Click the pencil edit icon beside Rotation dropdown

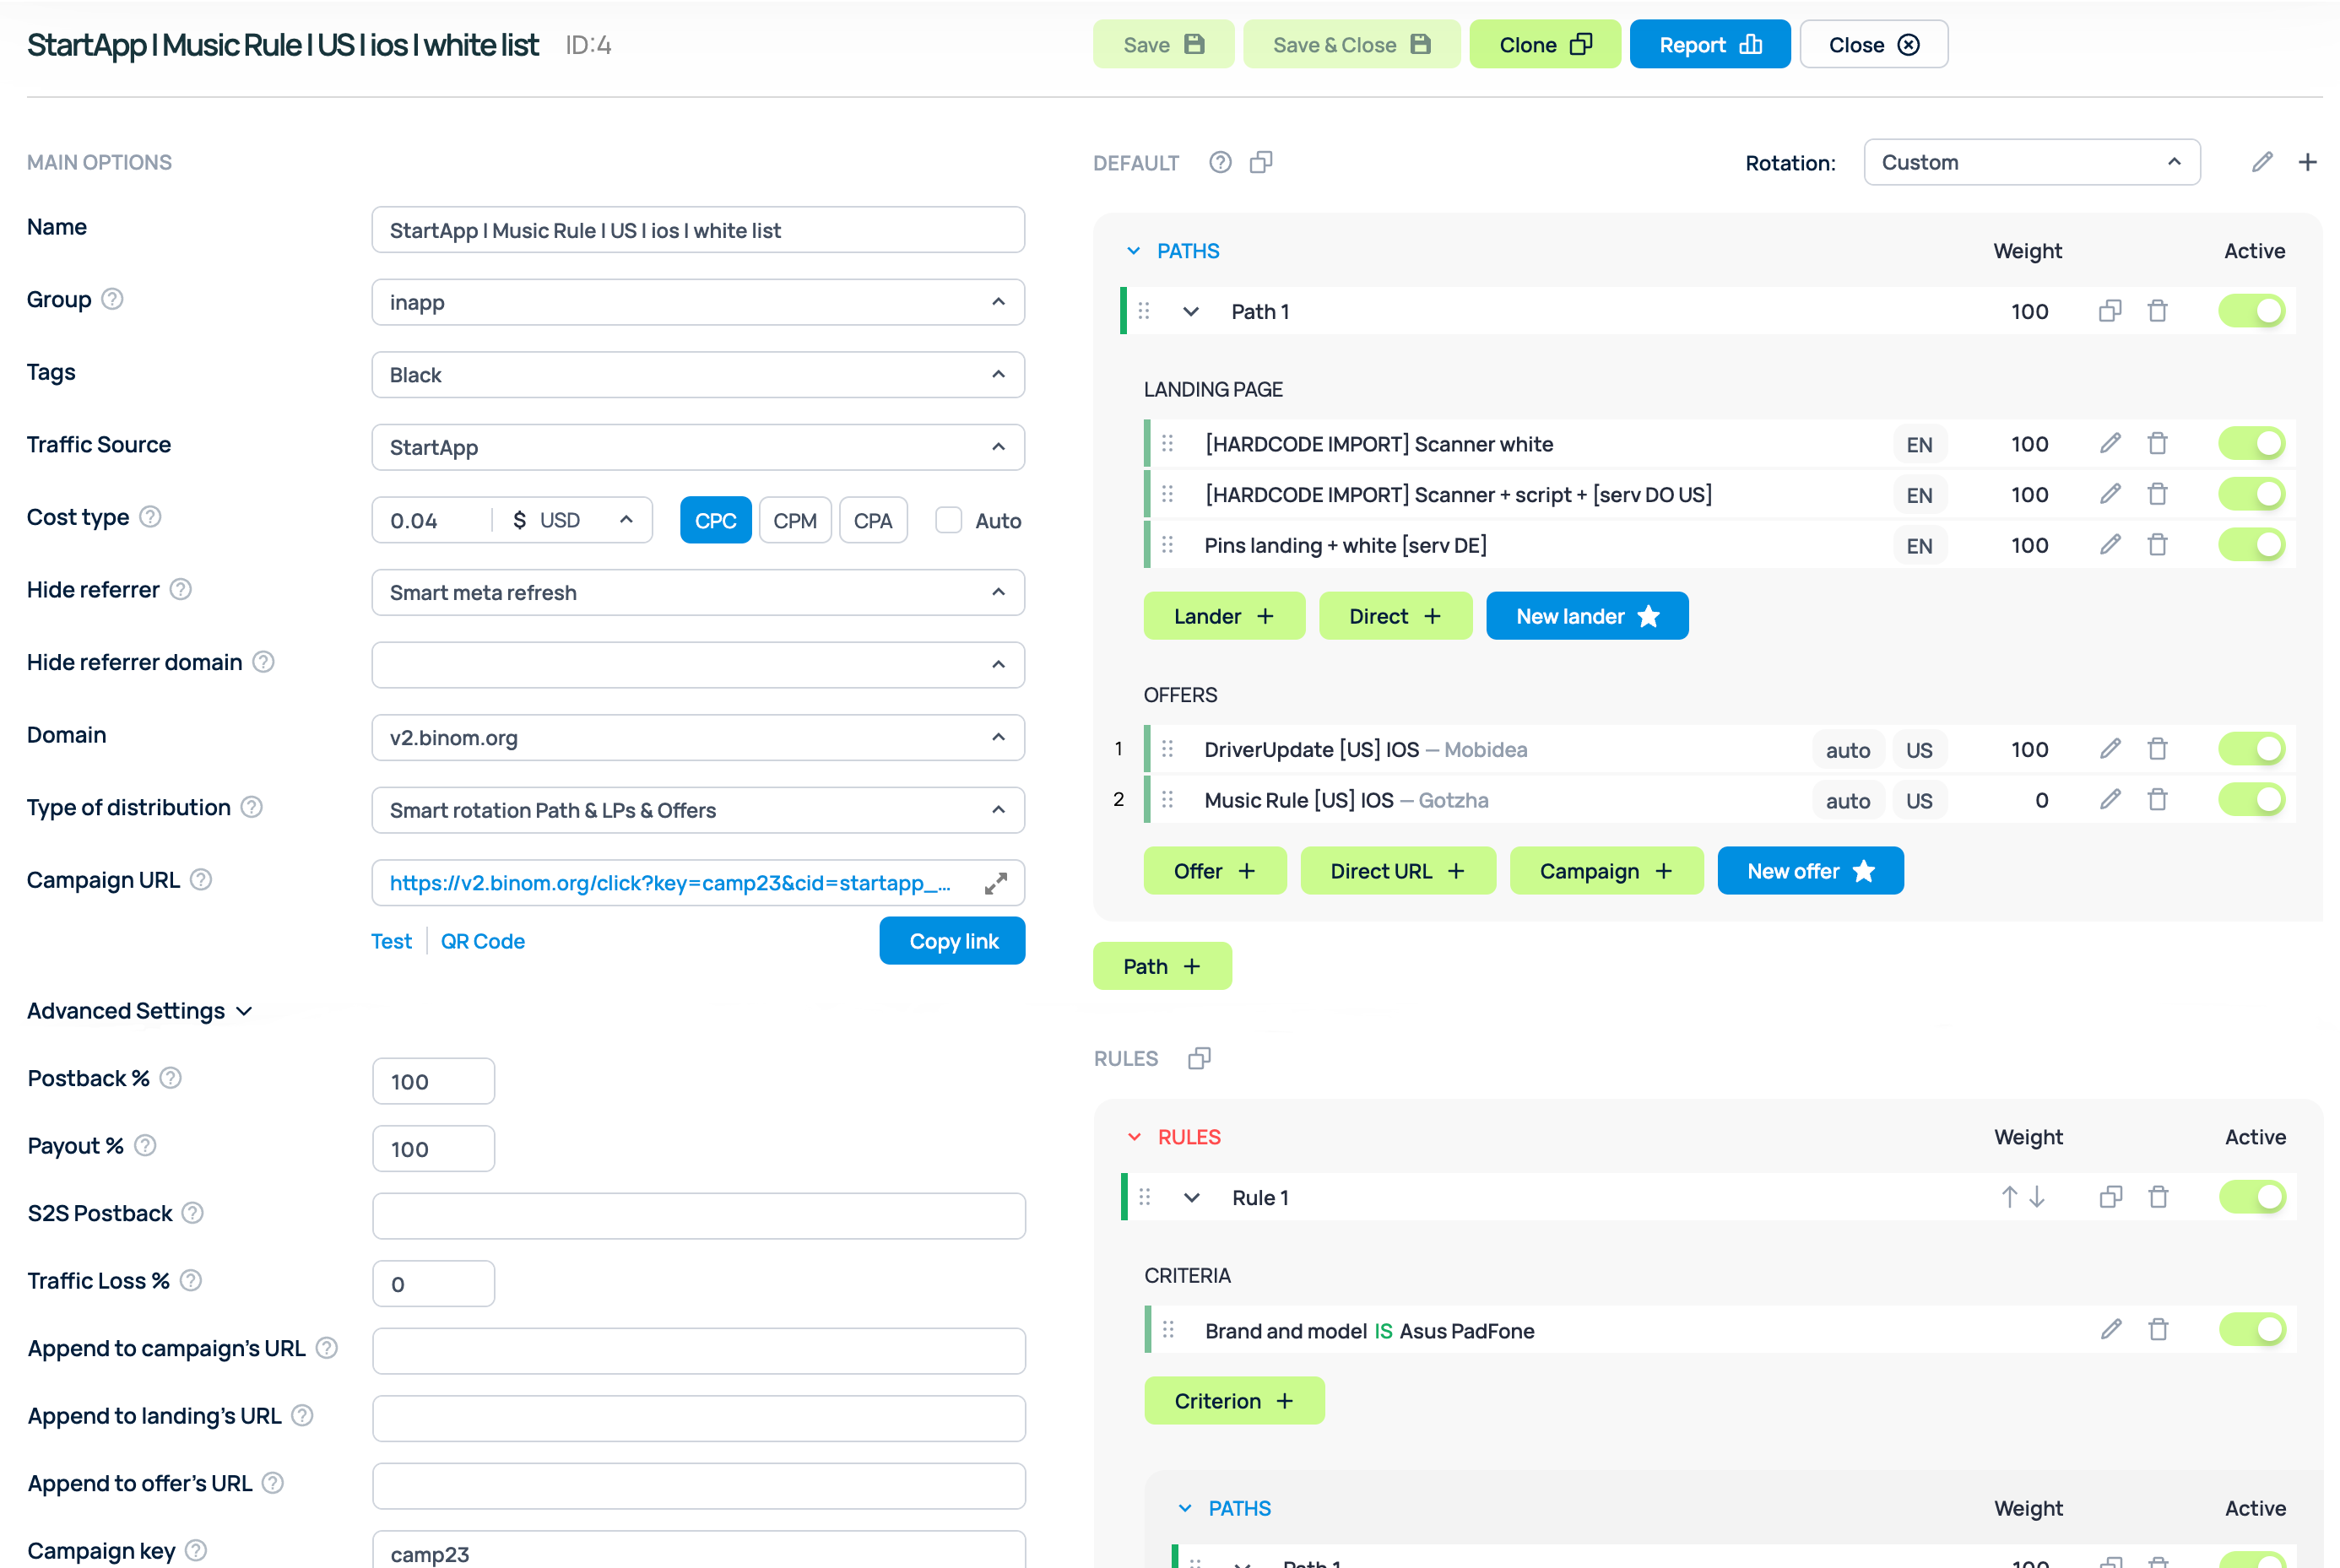pos(2262,162)
